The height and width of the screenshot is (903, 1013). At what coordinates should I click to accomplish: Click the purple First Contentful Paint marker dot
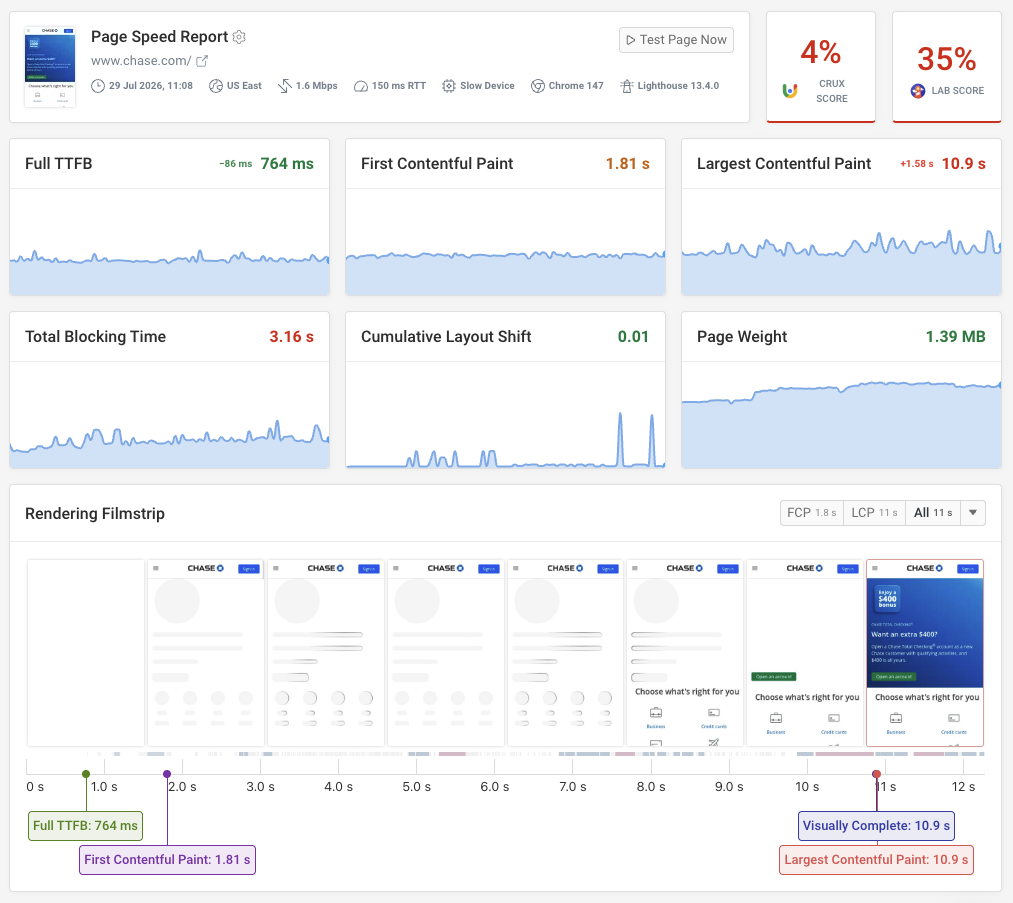point(167,774)
